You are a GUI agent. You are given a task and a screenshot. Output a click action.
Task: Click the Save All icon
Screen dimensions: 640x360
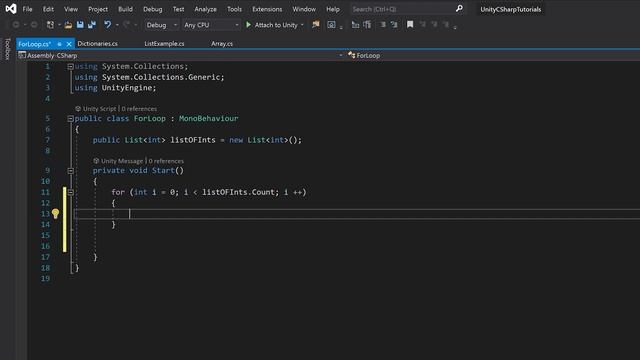tap(92, 25)
